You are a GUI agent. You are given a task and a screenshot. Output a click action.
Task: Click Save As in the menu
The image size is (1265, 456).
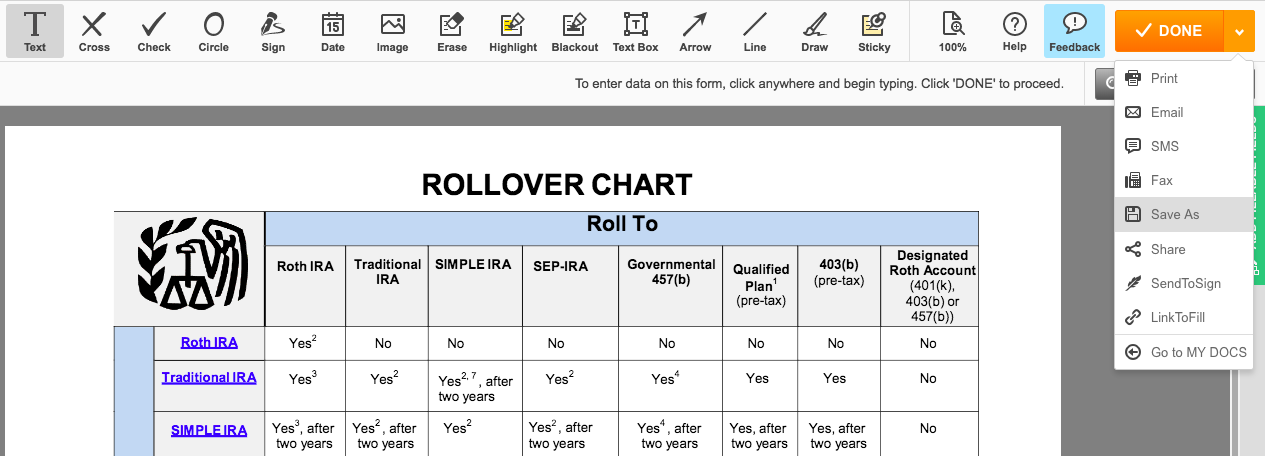pos(1184,214)
